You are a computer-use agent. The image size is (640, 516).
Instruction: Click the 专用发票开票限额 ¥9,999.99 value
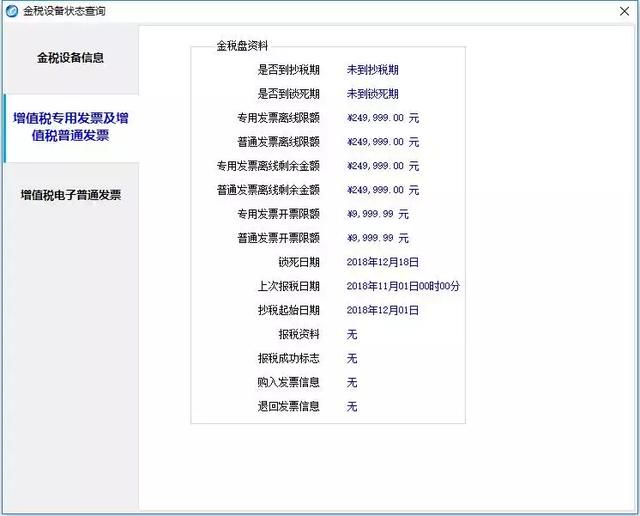pyautogui.click(x=378, y=214)
